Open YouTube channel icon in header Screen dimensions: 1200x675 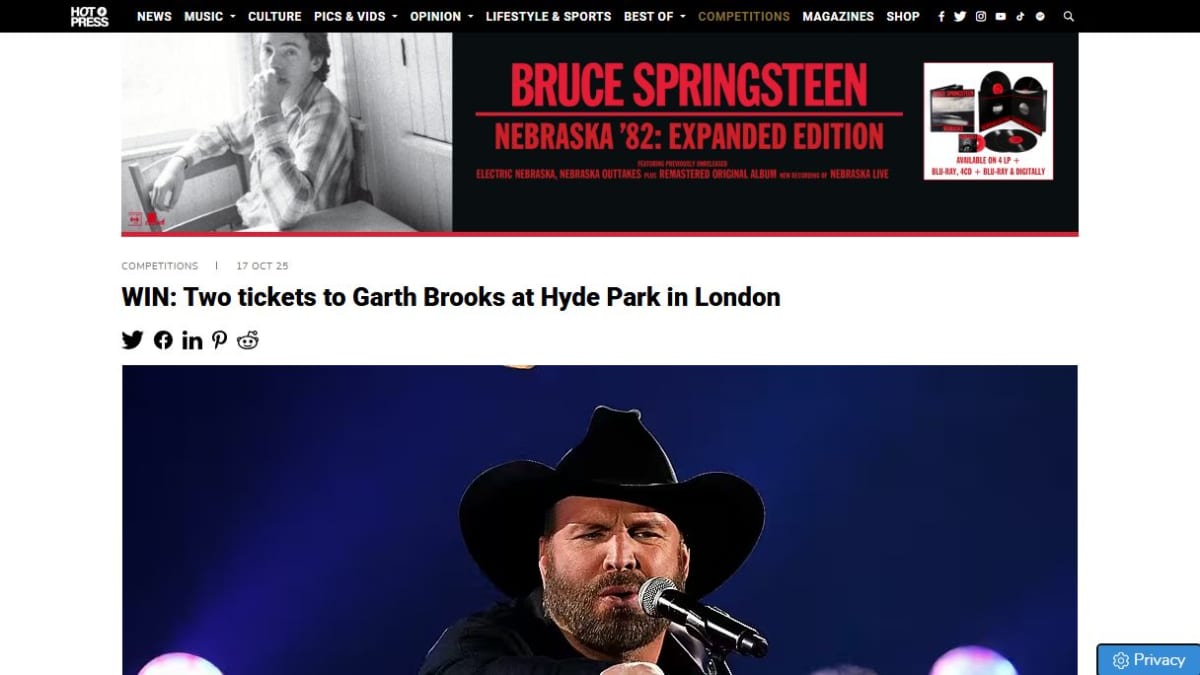tap(1001, 16)
